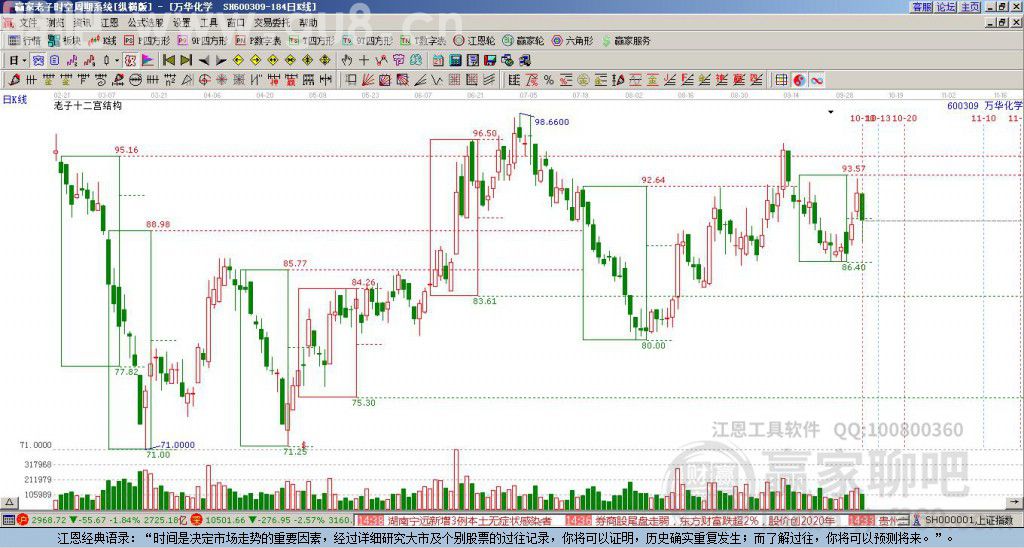The width and height of the screenshot is (1024, 548).
Task: Click the jump-to-last-bar icon
Action: point(186,61)
